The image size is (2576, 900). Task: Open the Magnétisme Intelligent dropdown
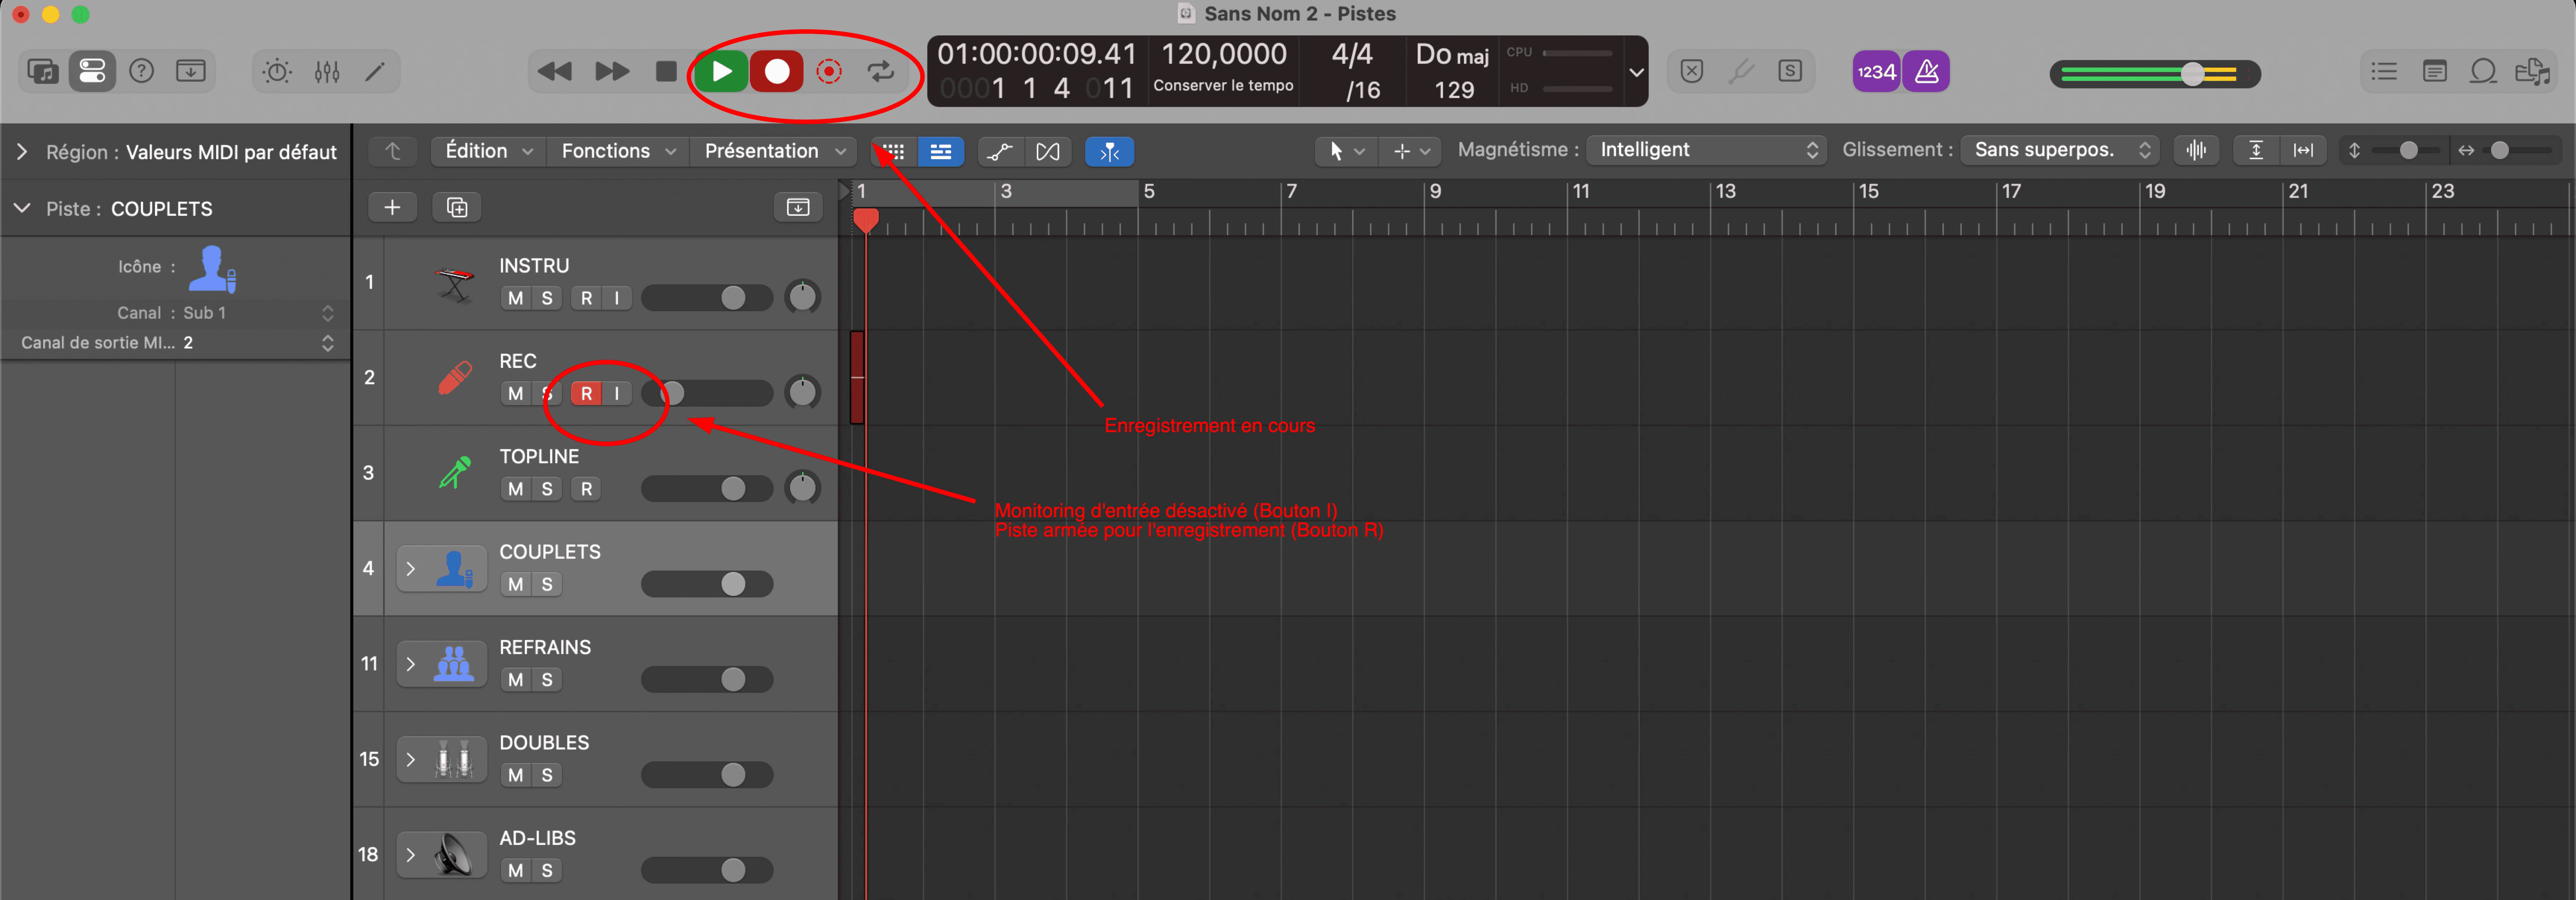1706,150
